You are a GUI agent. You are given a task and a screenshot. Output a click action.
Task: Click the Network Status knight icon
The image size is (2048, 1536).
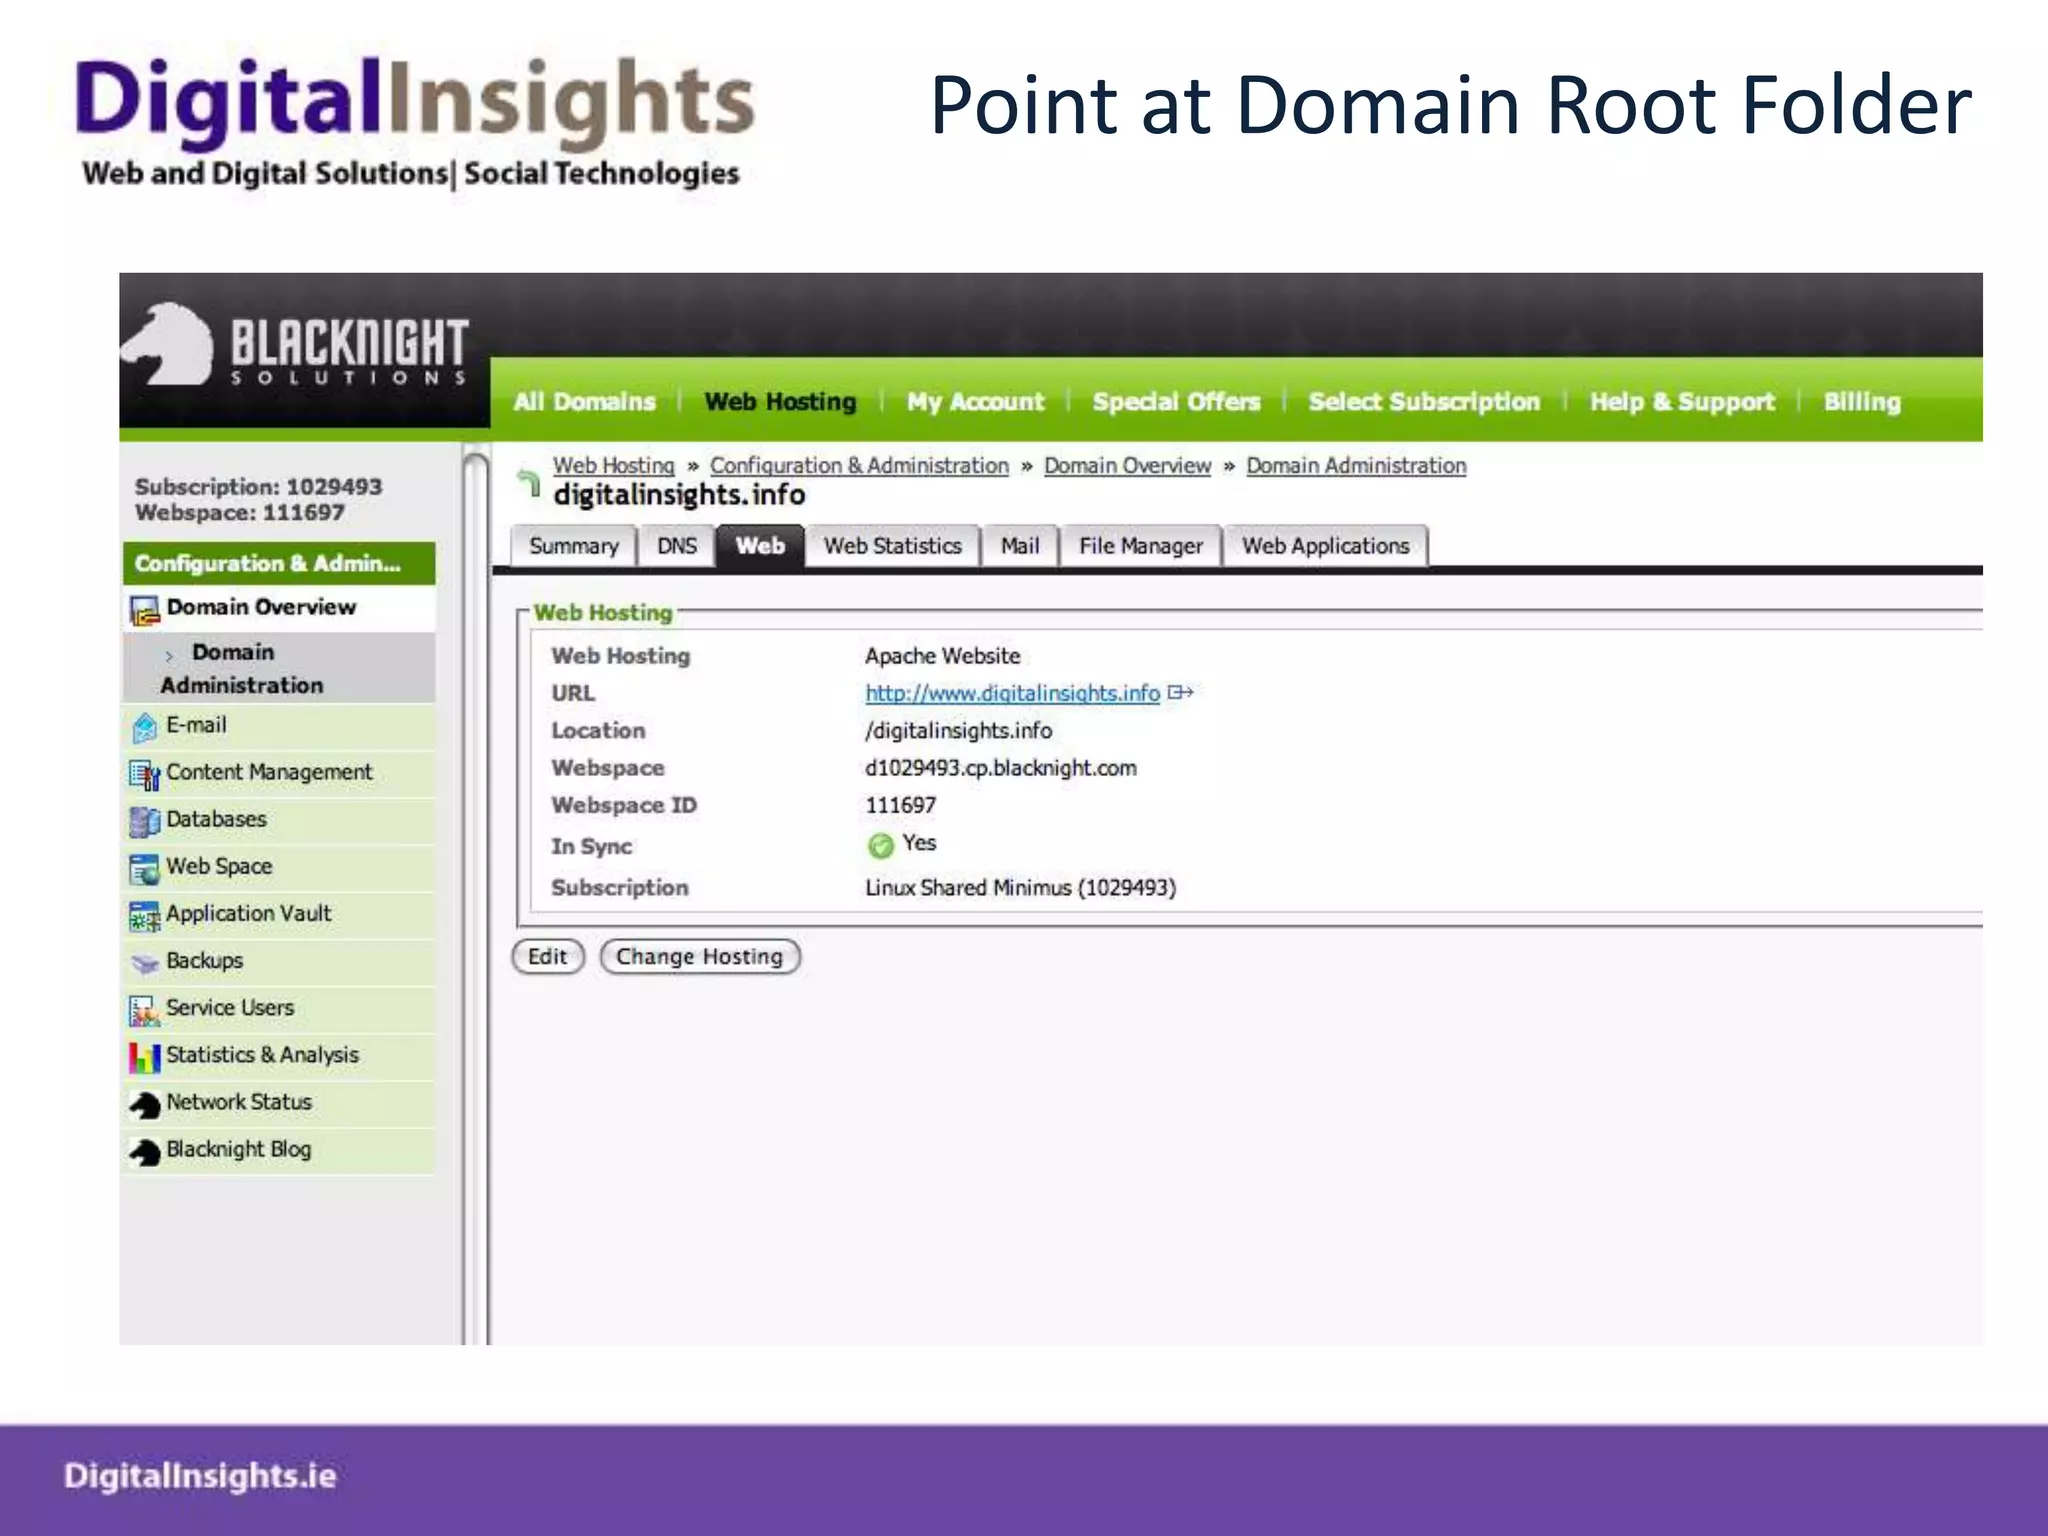click(144, 1104)
